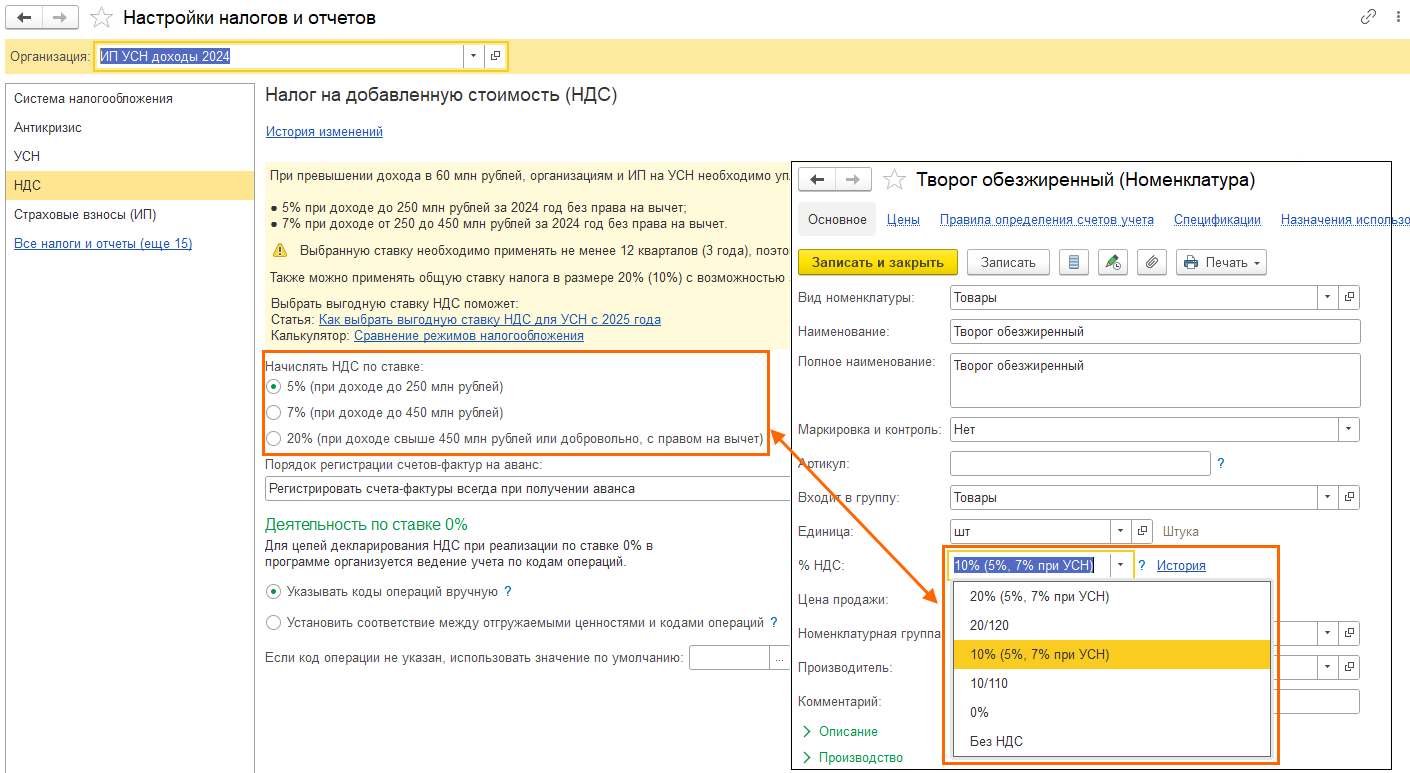Click the help question mark beside Артикул
This screenshot has width=1410, height=773.
tap(1220, 464)
